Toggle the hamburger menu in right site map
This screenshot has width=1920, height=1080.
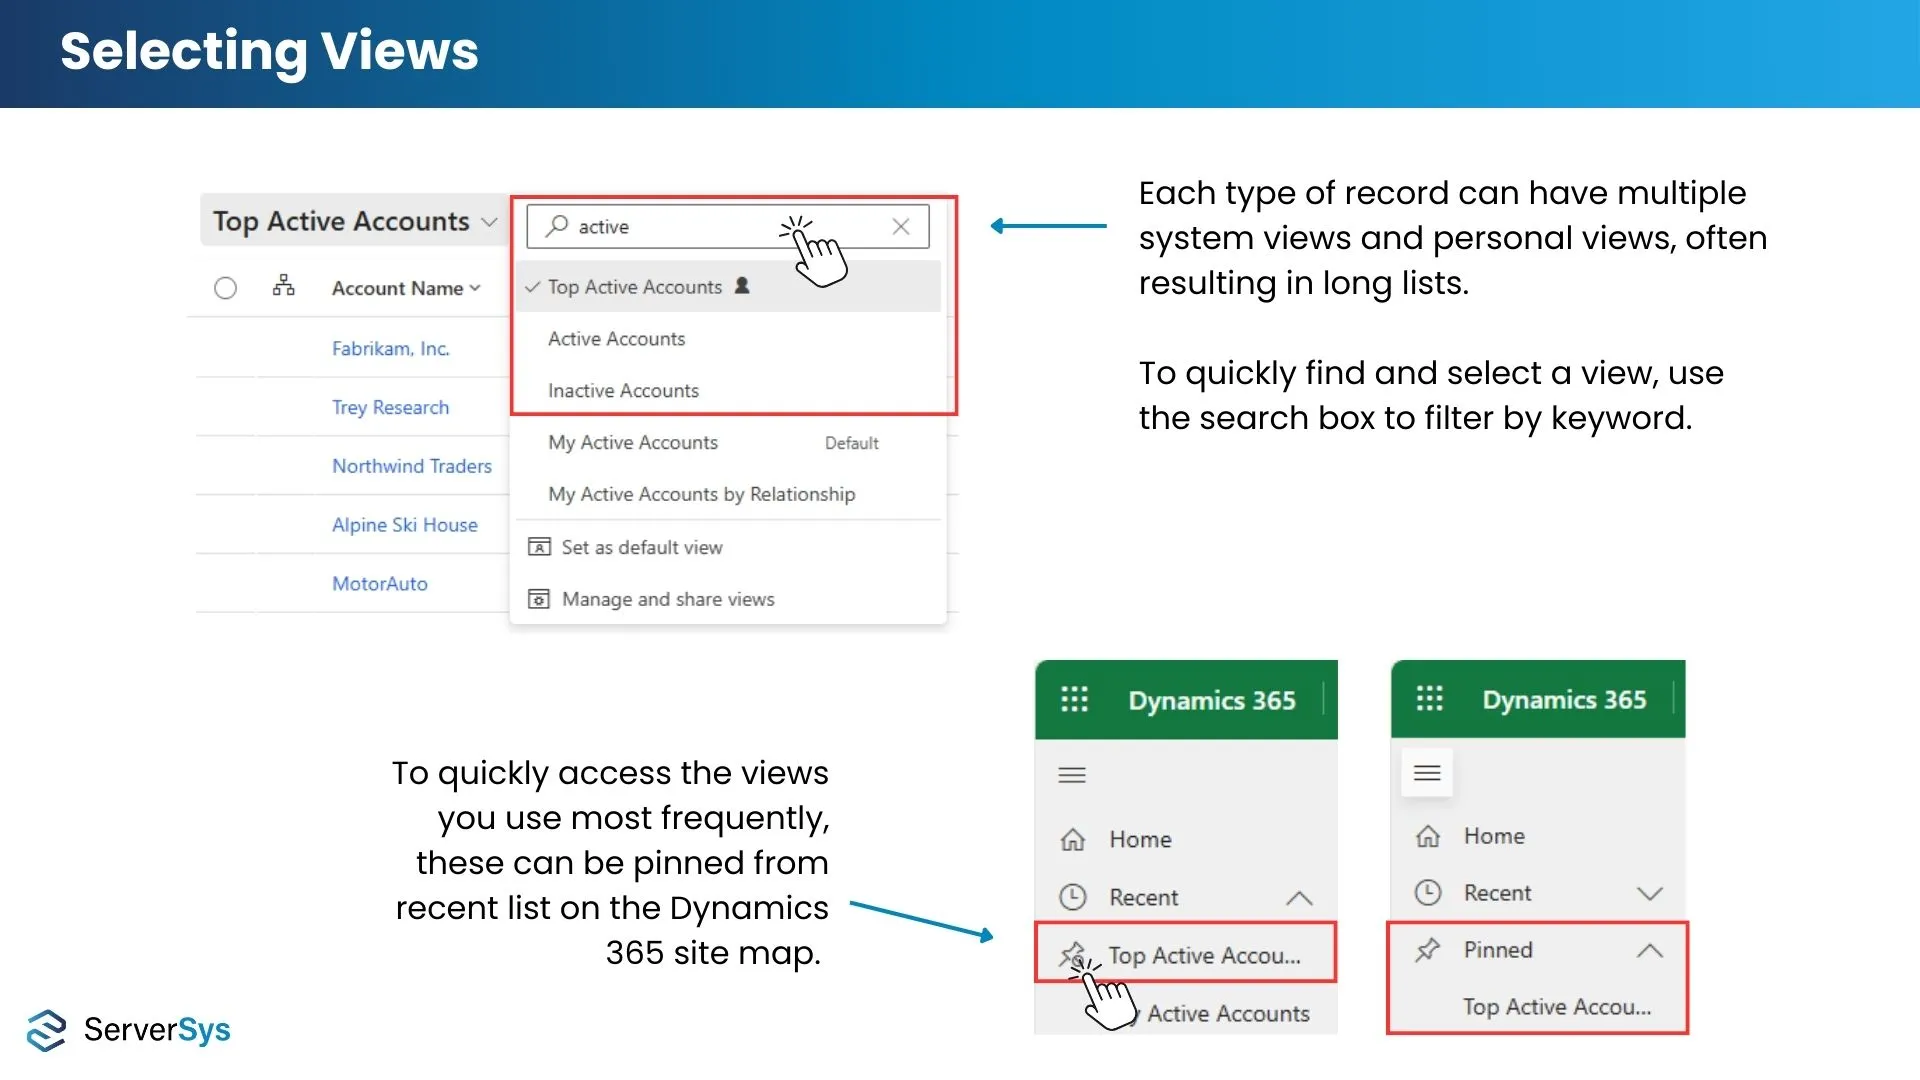tap(1427, 773)
